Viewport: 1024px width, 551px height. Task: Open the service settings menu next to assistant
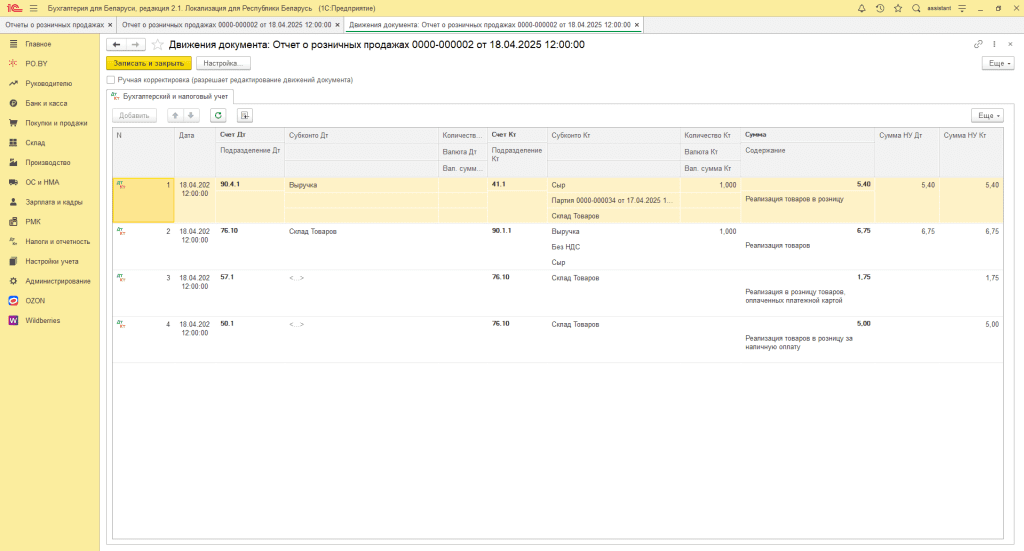point(961,8)
